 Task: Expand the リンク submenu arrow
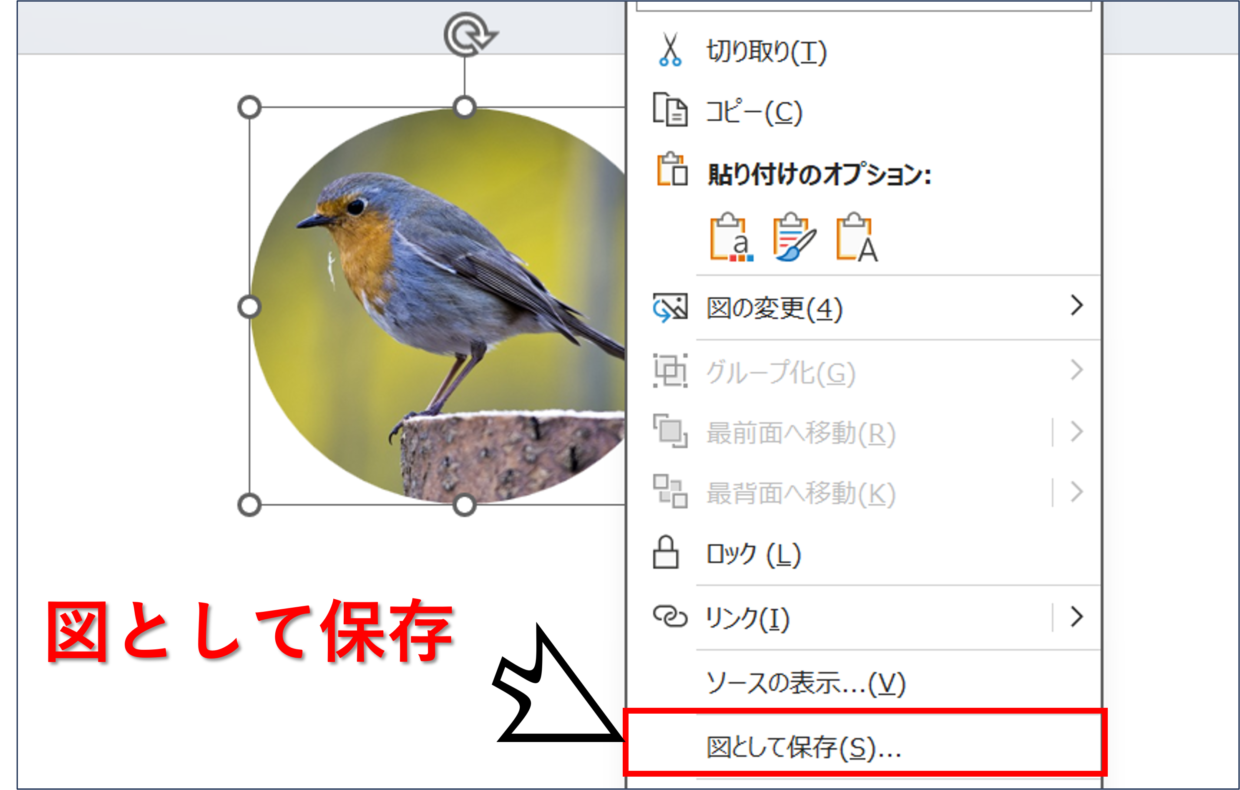tap(1076, 616)
